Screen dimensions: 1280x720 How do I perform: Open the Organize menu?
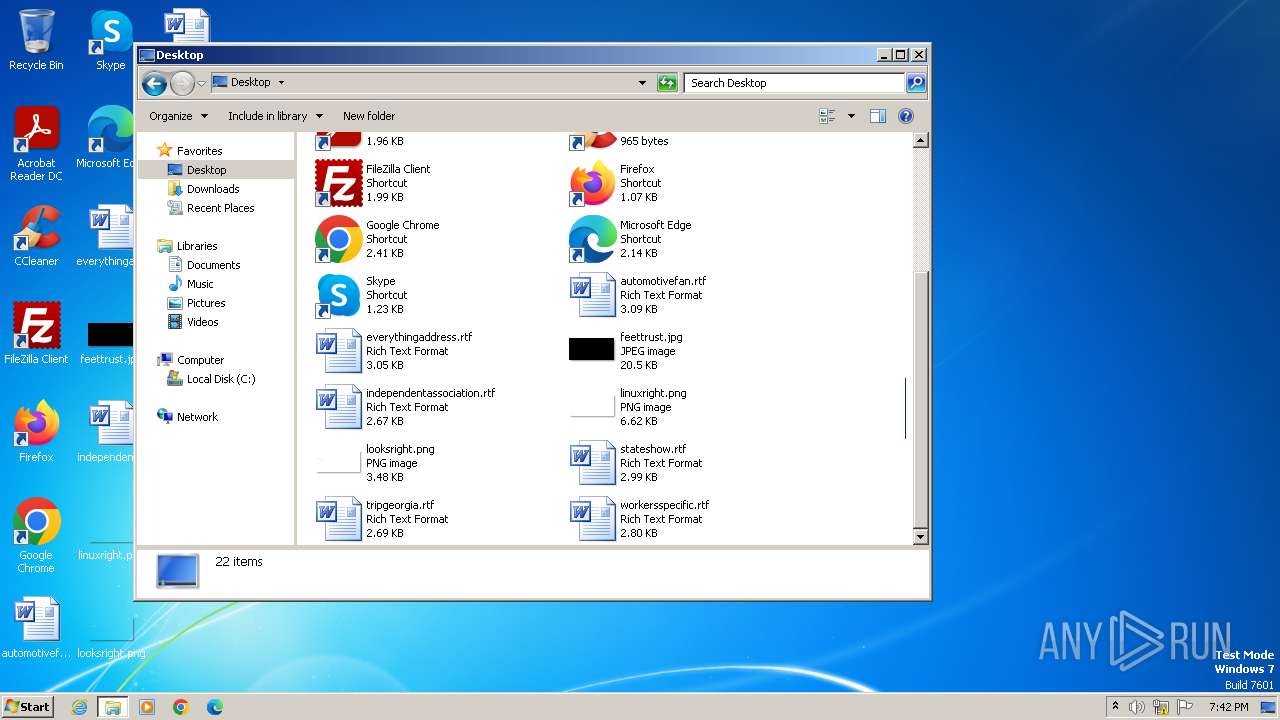pyautogui.click(x=178, y=116)
